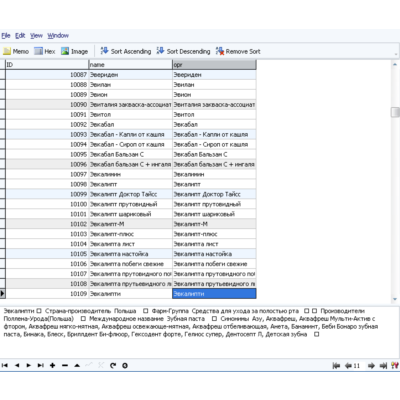
Task: Click scrollbar up arrow
Action: coord(395,64)
